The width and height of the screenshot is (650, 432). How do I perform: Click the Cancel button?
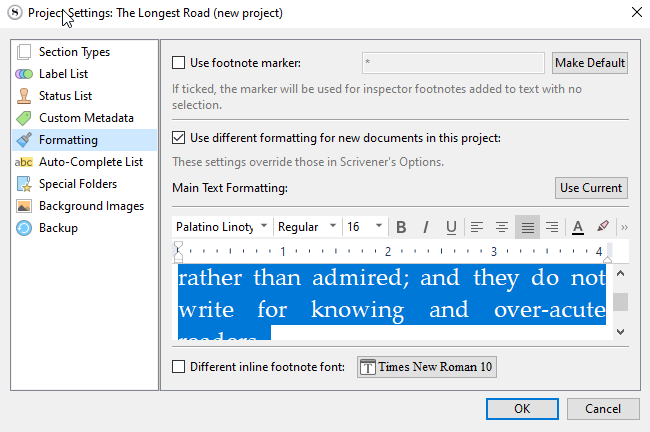[x=603, y=409]
